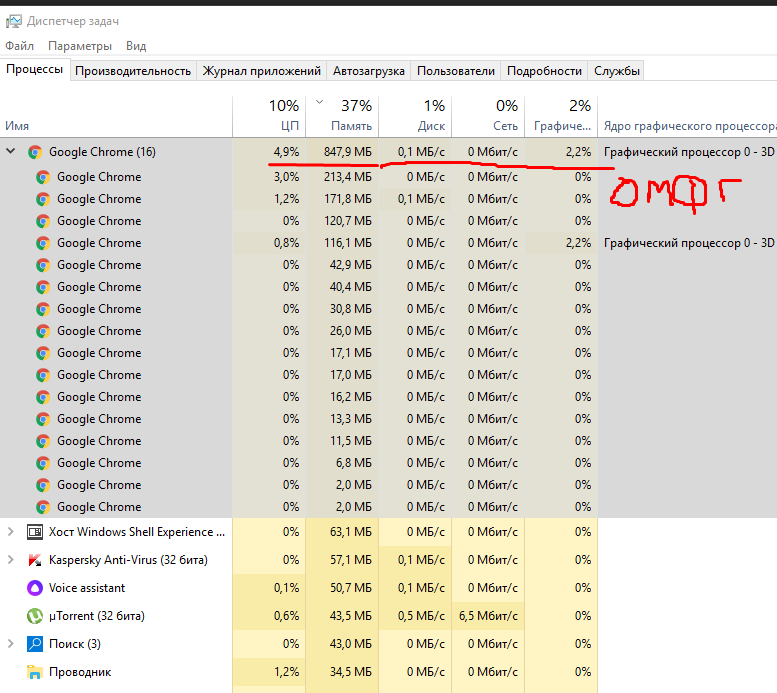Click Chrome icon in the 17,0 МБ row
This screenshot has height=693, width=777.
(x=43, y=375)
